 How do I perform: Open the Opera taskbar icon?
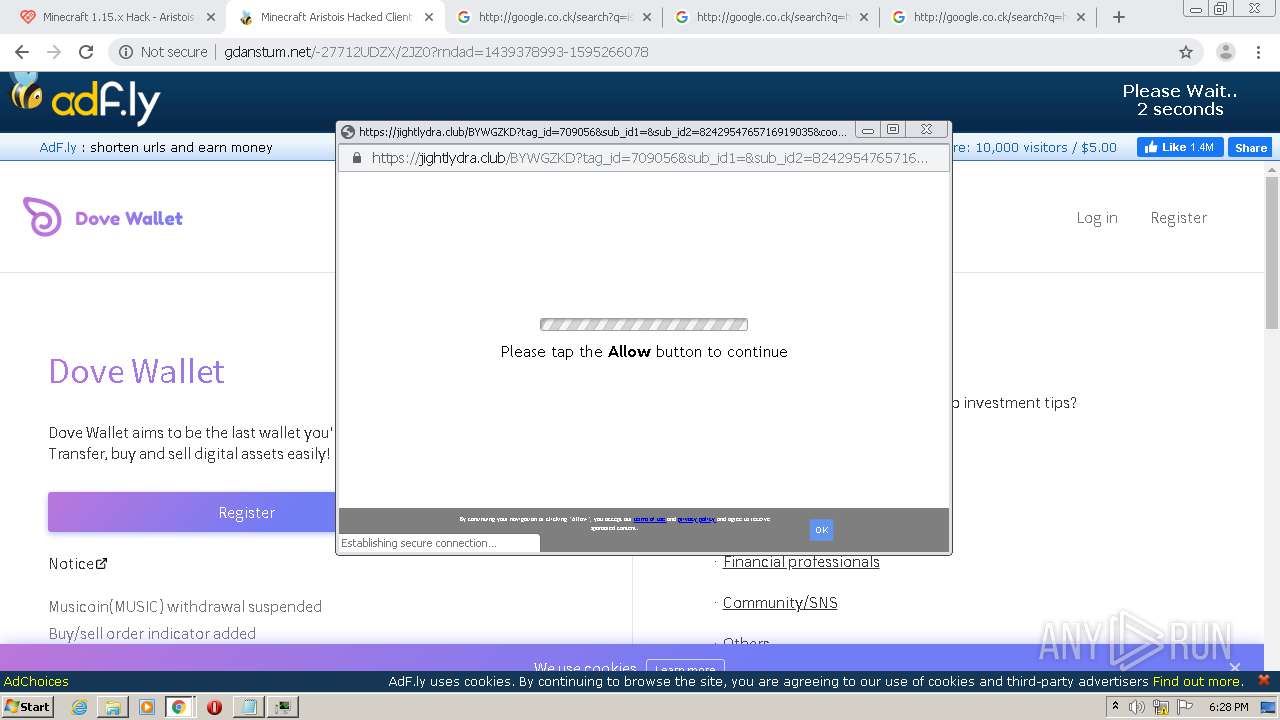(214, 706)
